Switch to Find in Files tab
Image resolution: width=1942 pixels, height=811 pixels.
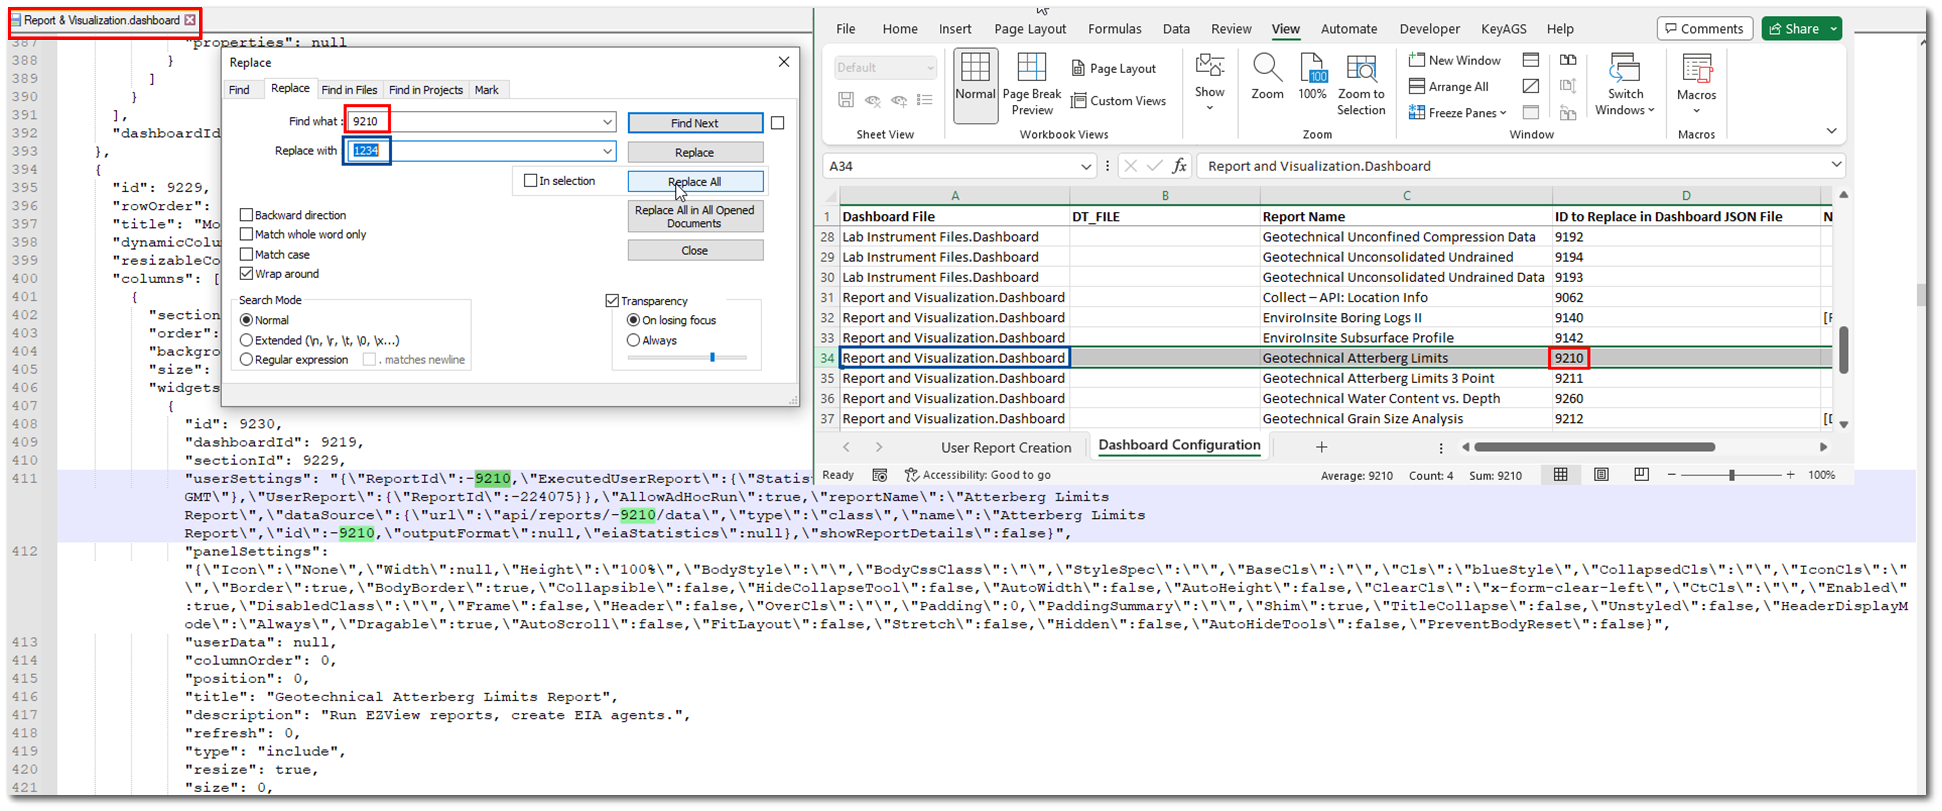[349, 90]
